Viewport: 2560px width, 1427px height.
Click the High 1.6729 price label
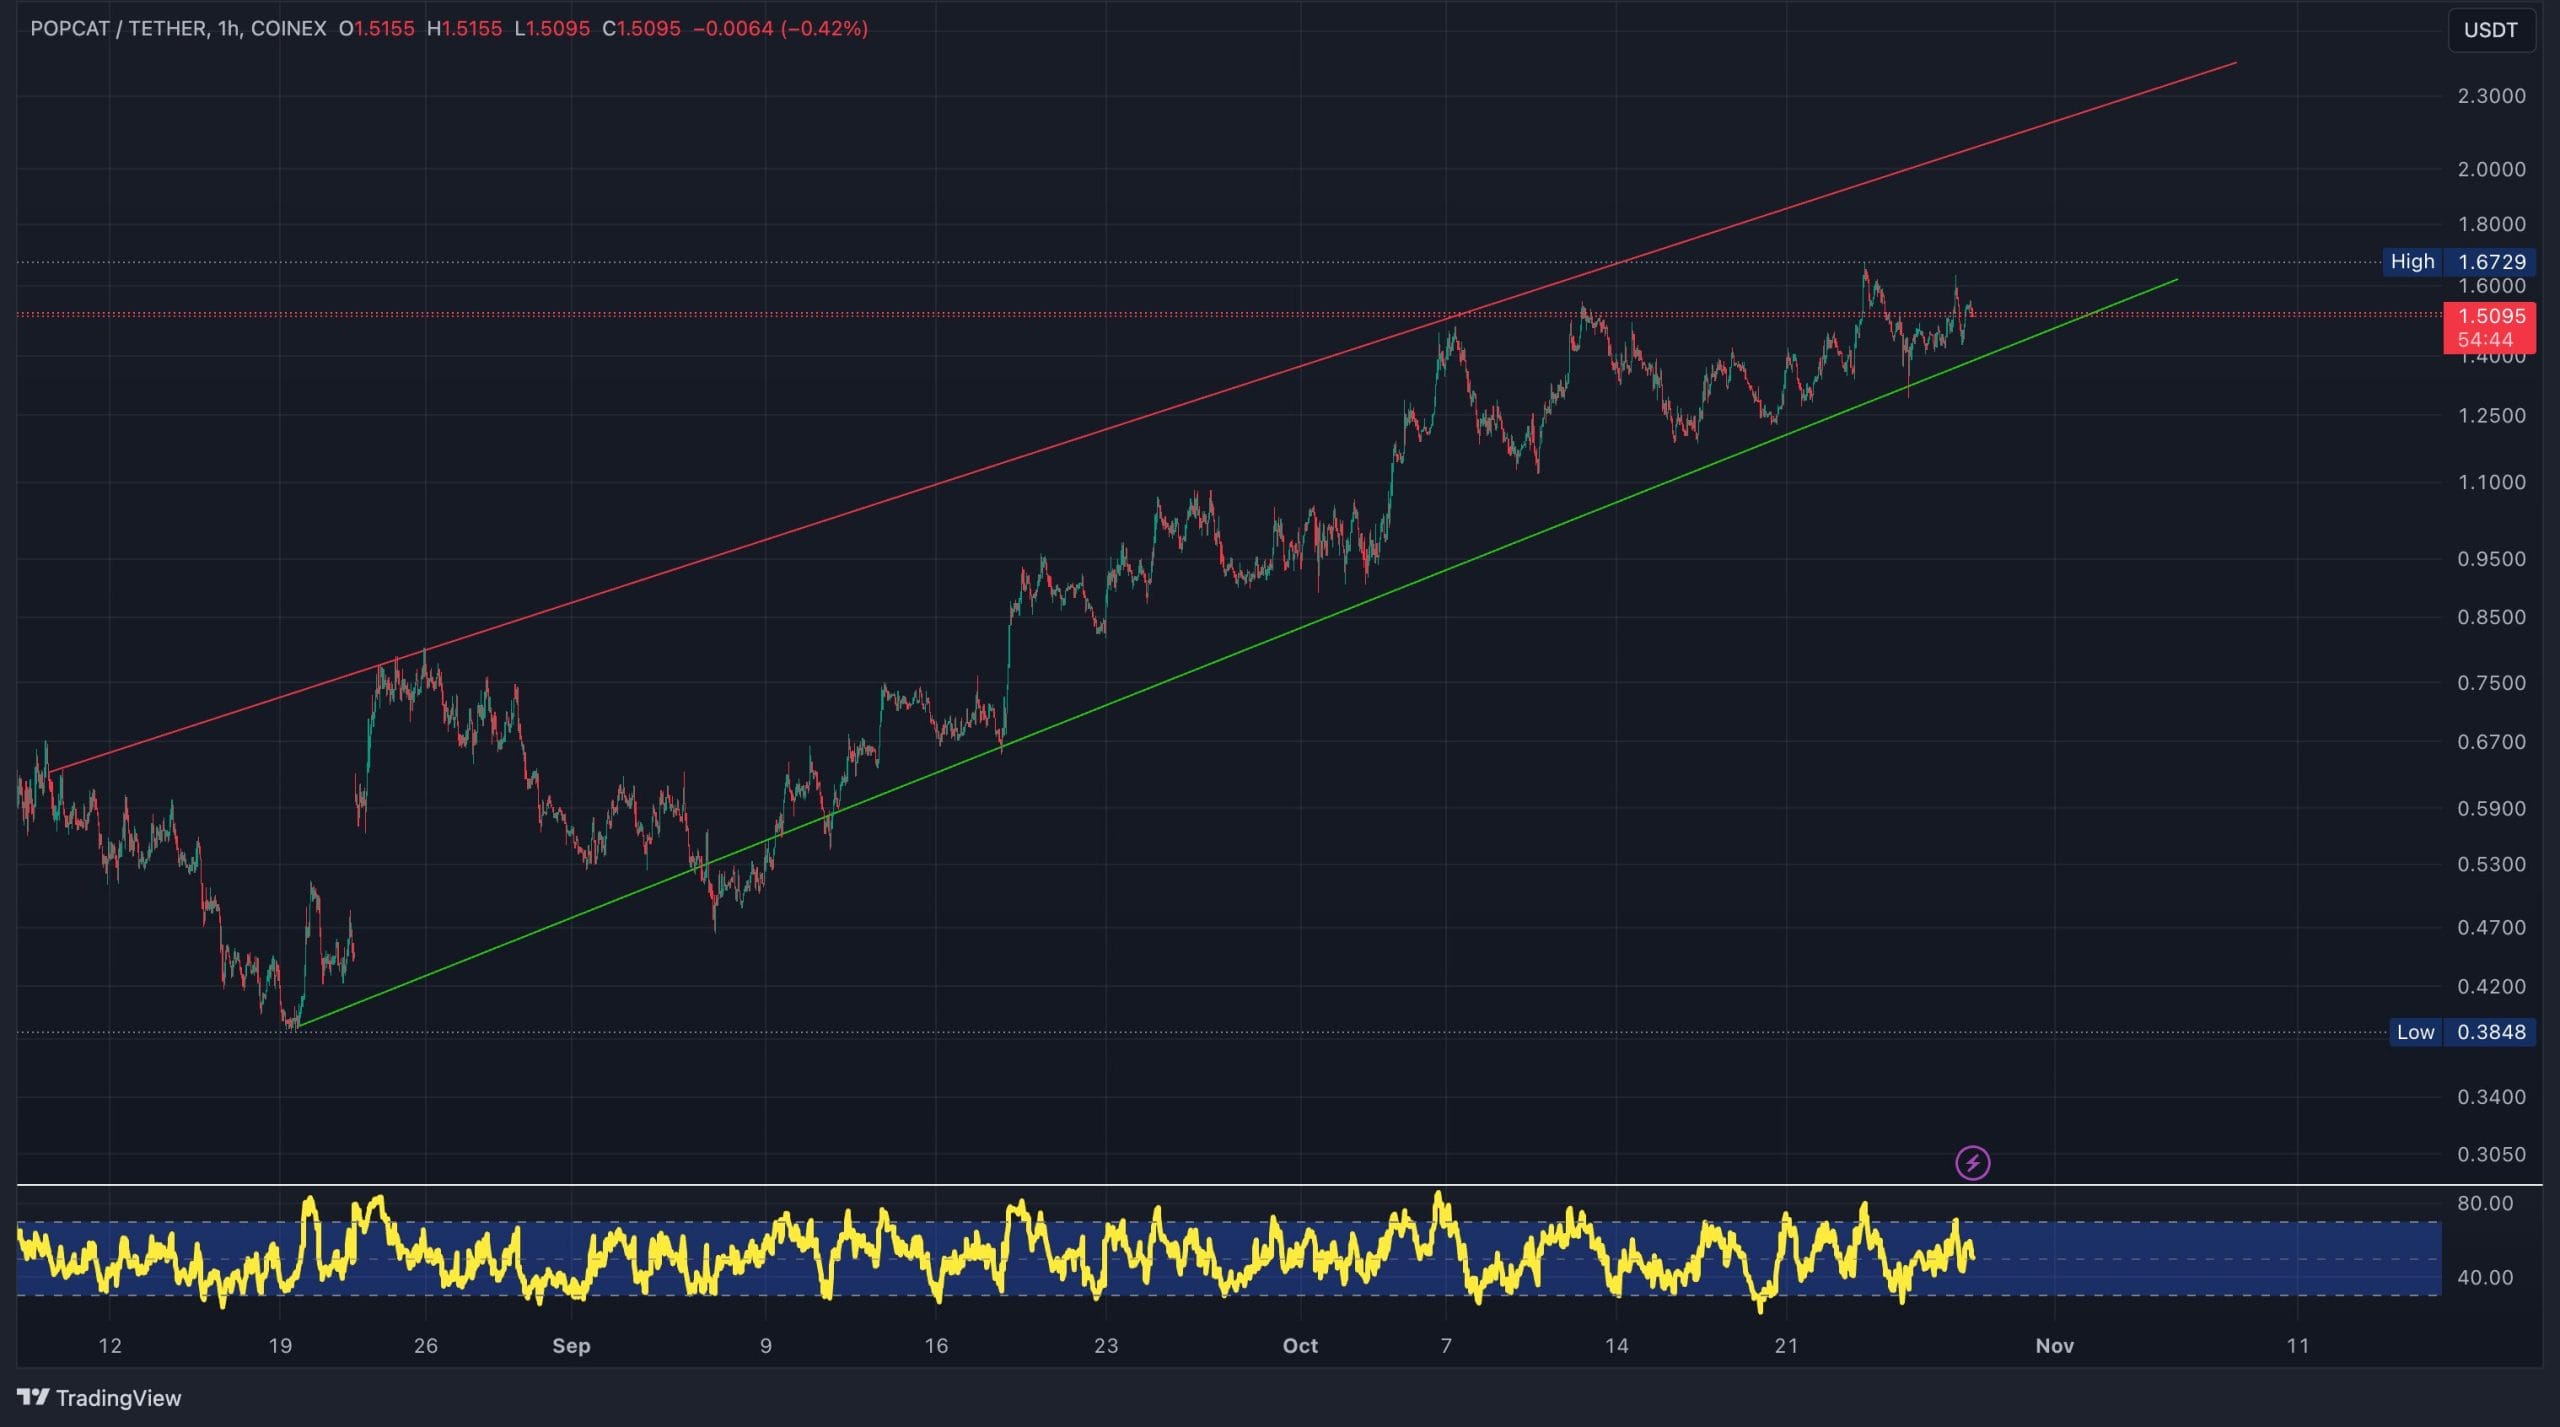2458,262
